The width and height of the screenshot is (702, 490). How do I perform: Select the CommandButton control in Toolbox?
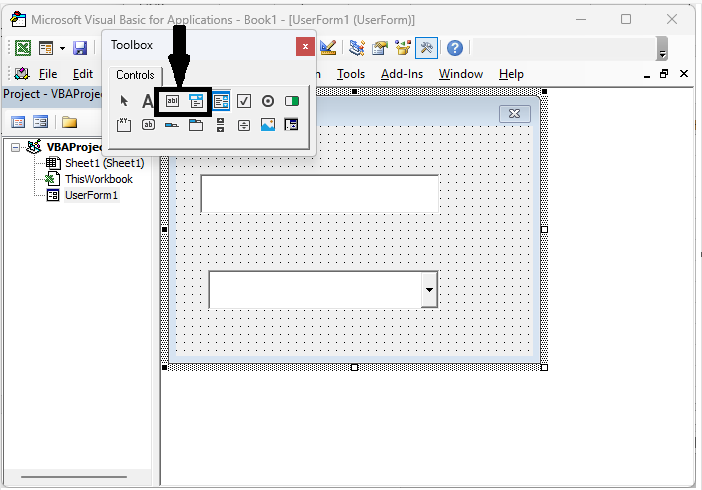pos(148,125)
